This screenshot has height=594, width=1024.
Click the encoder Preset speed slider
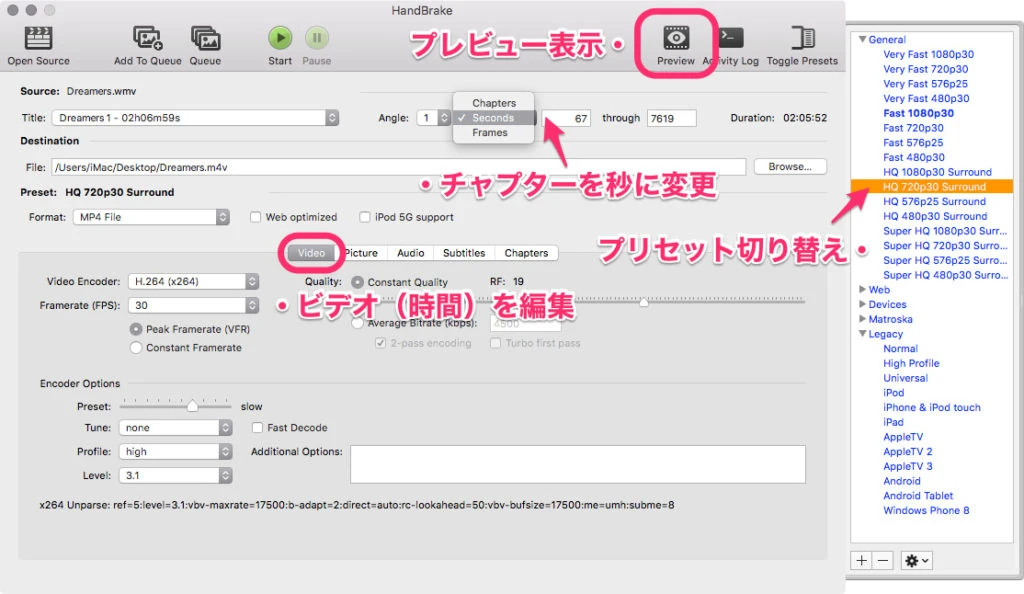point(192,406)
